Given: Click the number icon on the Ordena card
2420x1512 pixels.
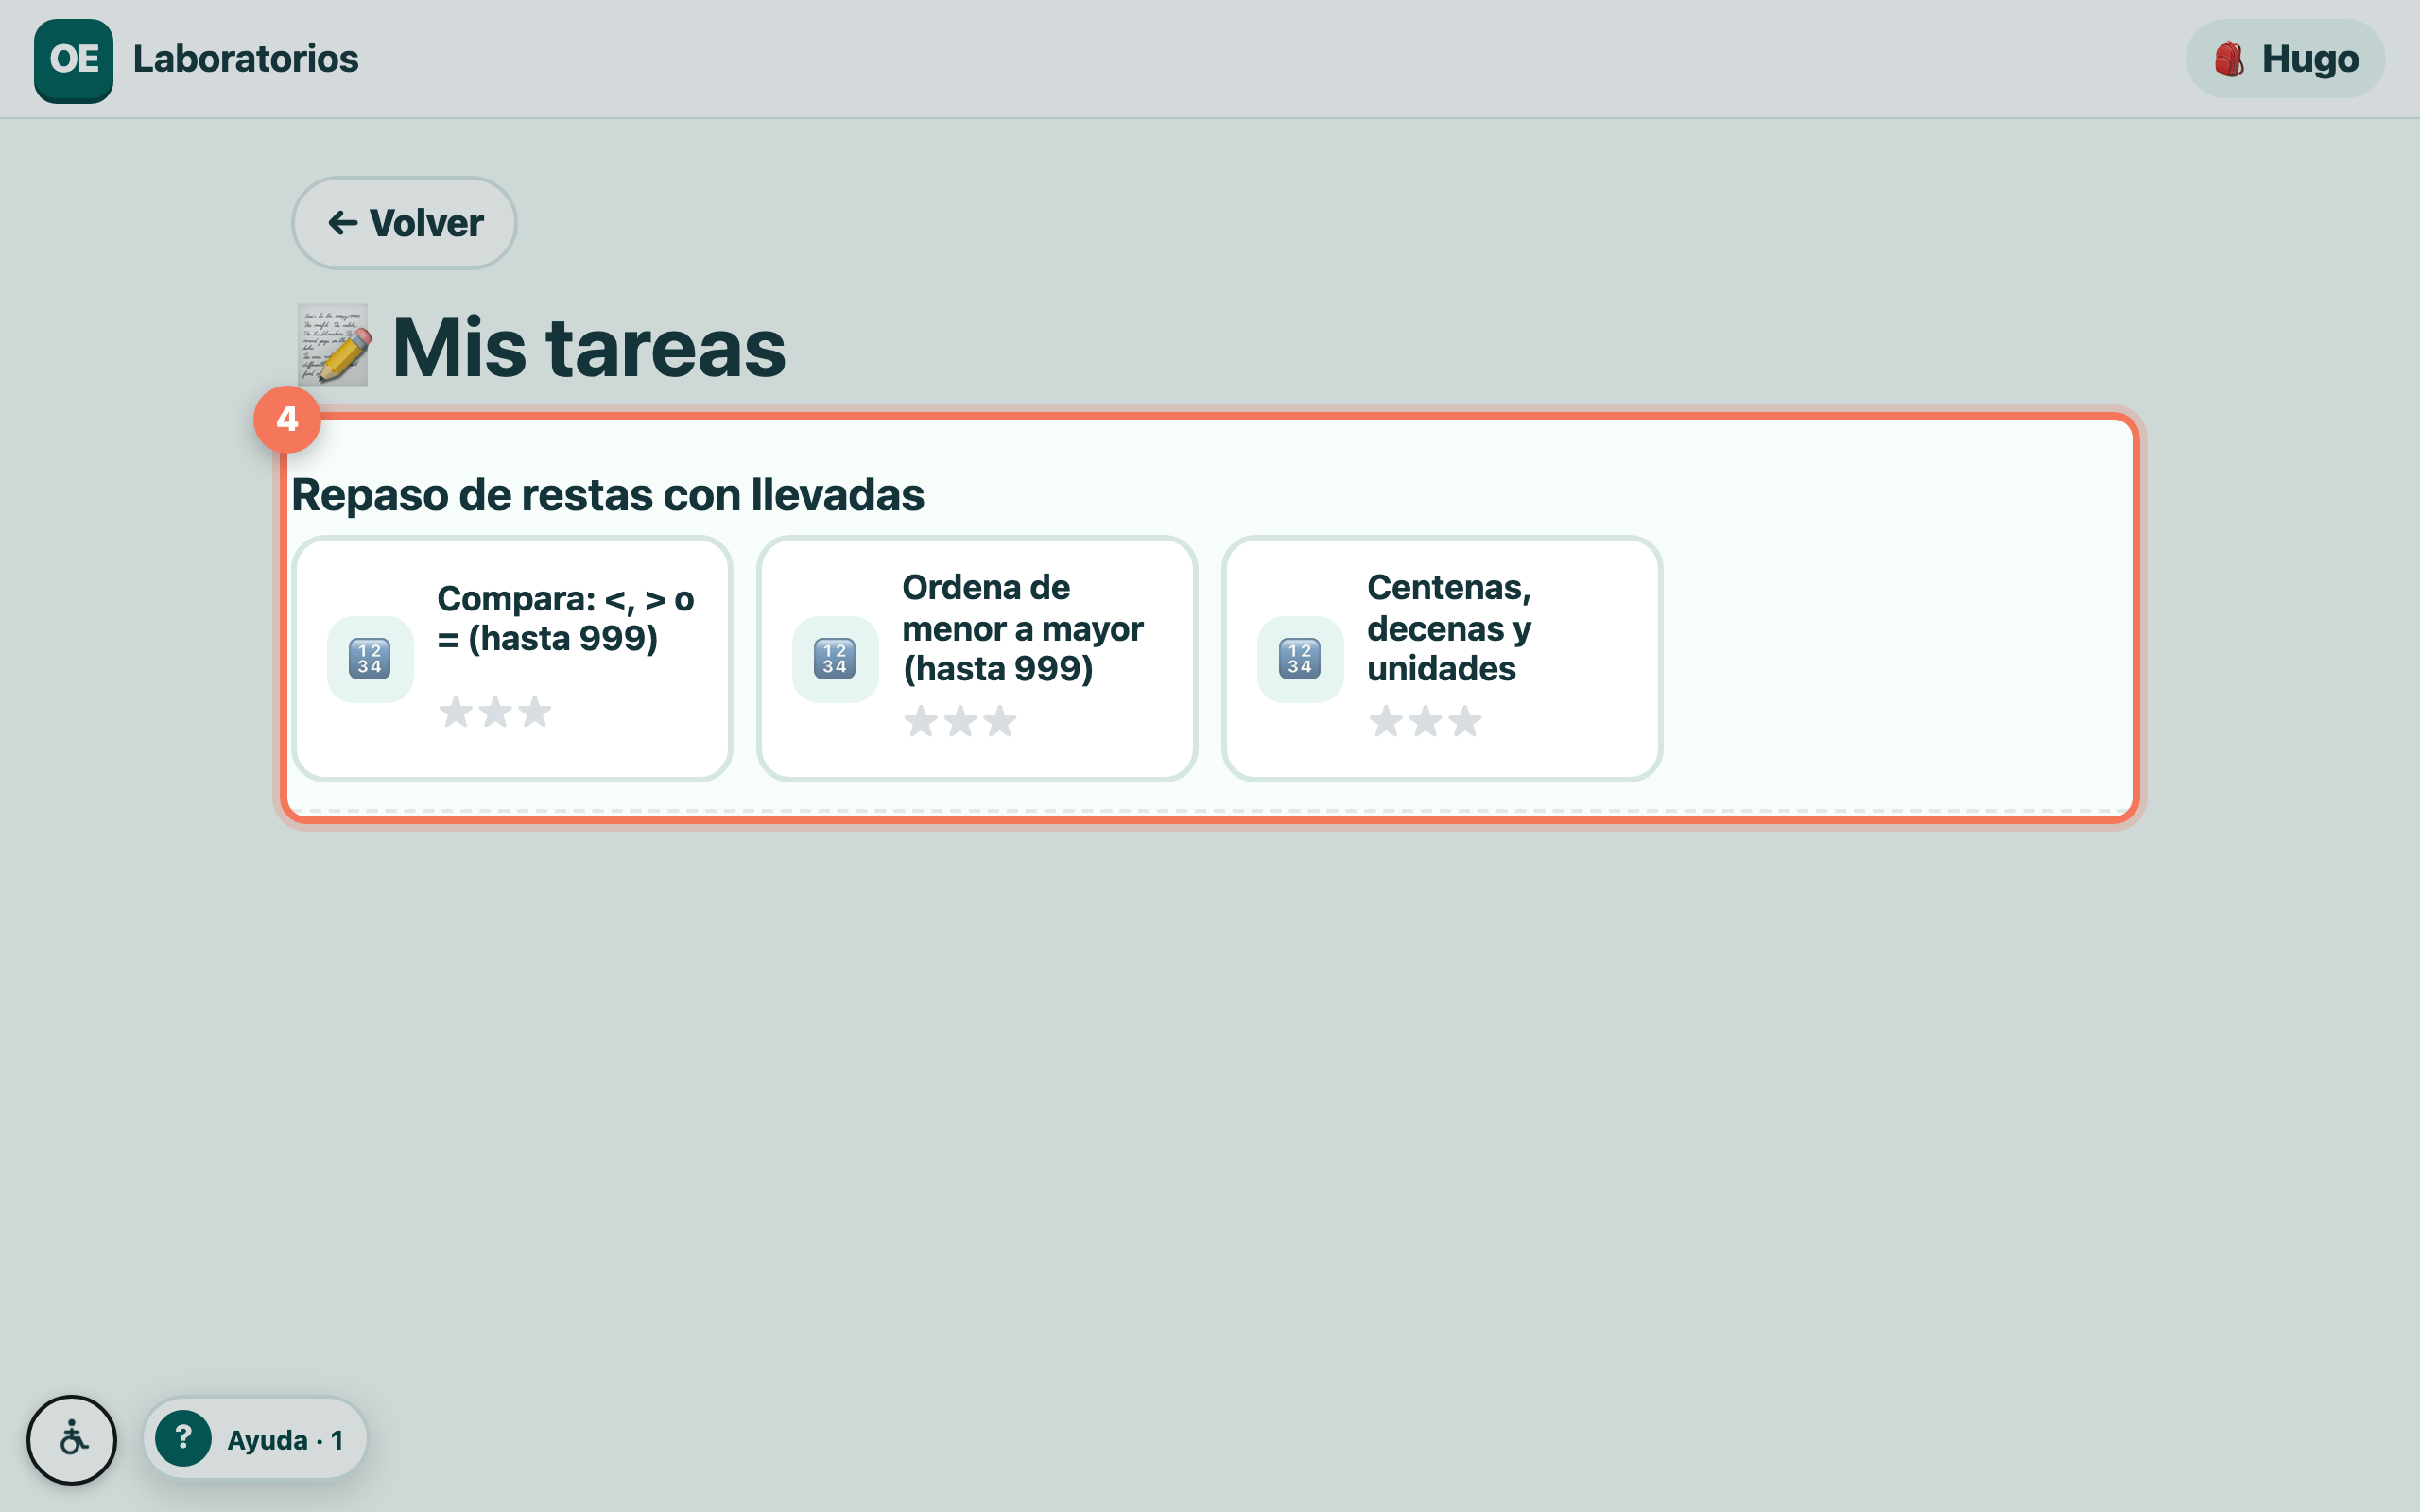Looking at the screenshot, I should tap(835, 659).
